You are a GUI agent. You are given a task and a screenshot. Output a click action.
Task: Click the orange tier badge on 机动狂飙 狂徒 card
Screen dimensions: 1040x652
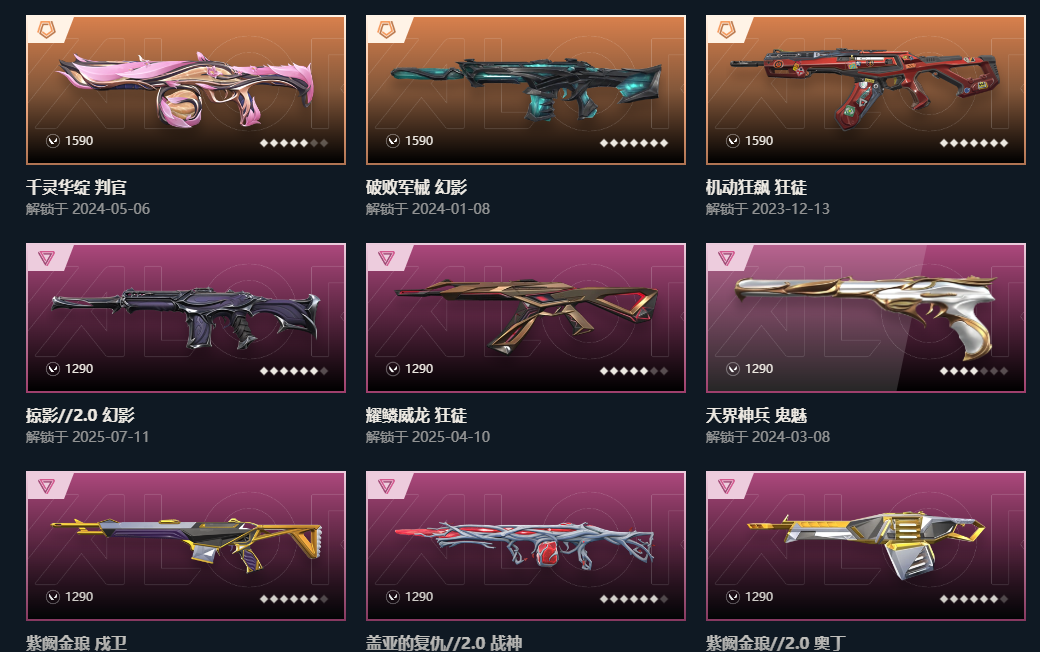click(x=727, y=29)
